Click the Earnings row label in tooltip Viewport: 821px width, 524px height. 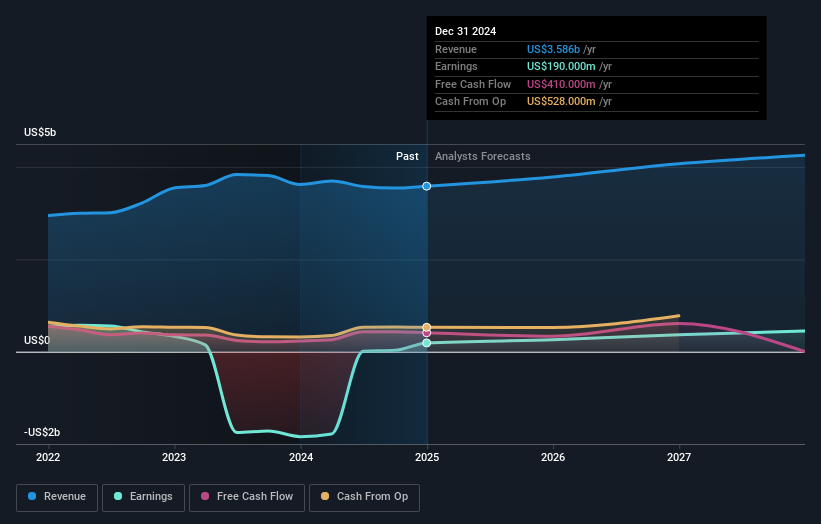(456, 66)
